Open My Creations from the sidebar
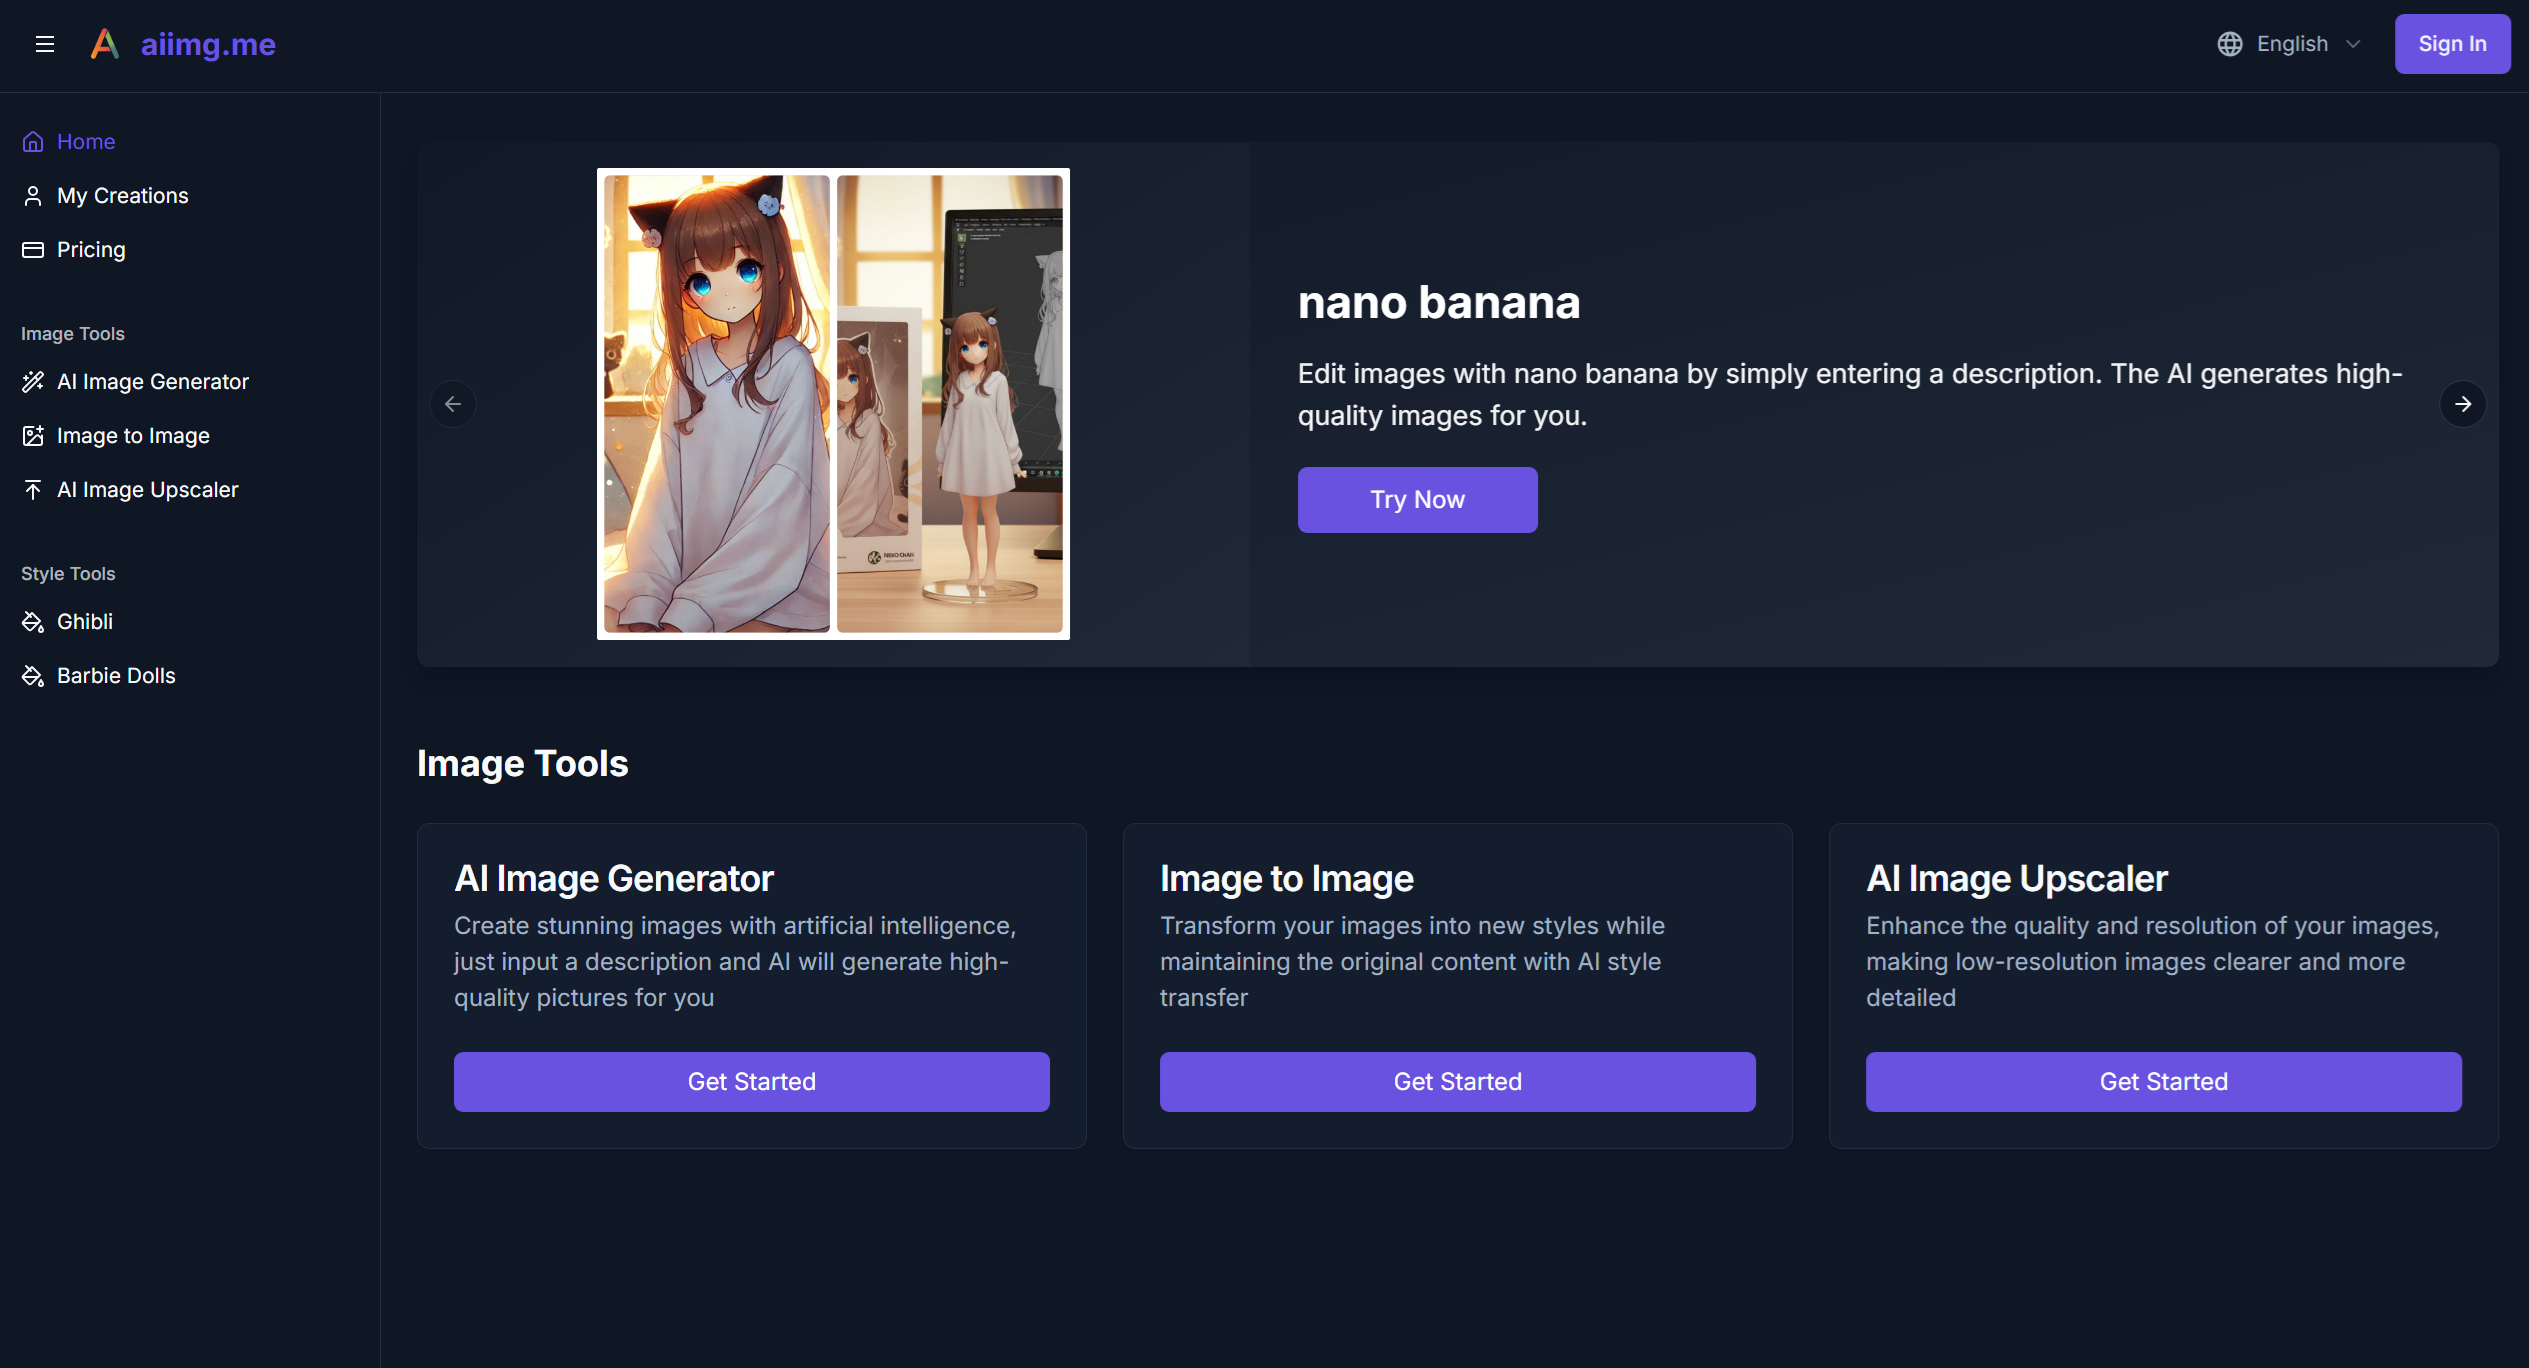Screen dimensions: 2529x1368 (x=122, y=196)
